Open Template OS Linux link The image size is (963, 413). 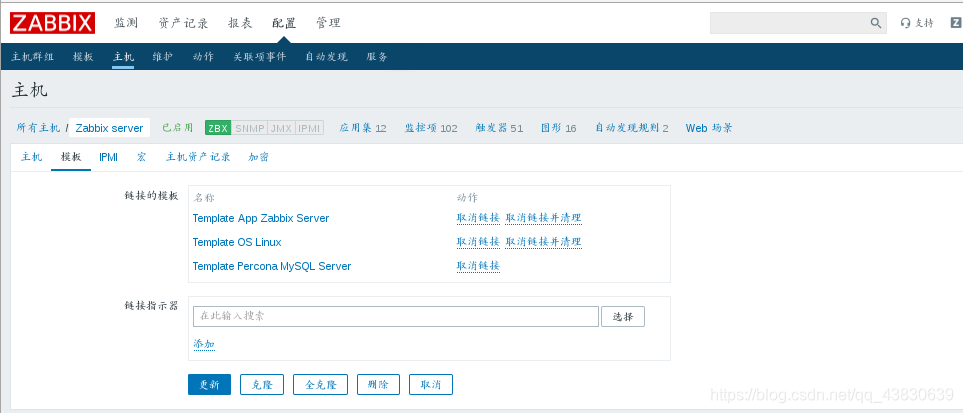pos(237,242)
